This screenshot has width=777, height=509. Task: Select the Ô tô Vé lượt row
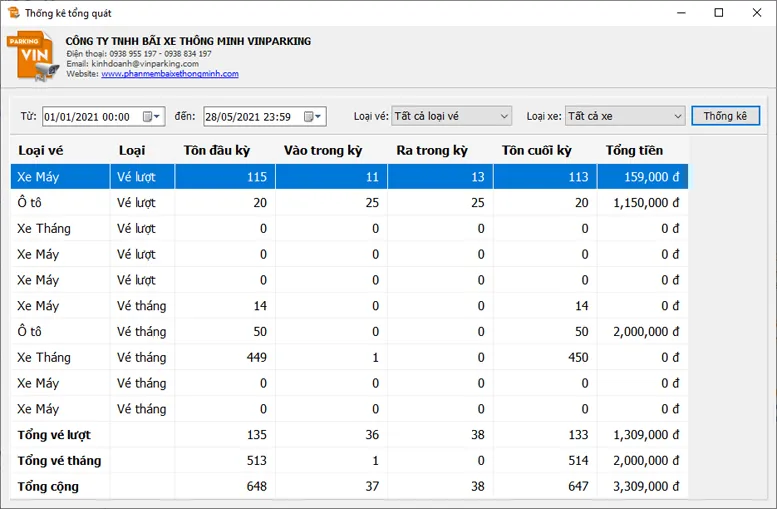(300, 203)
